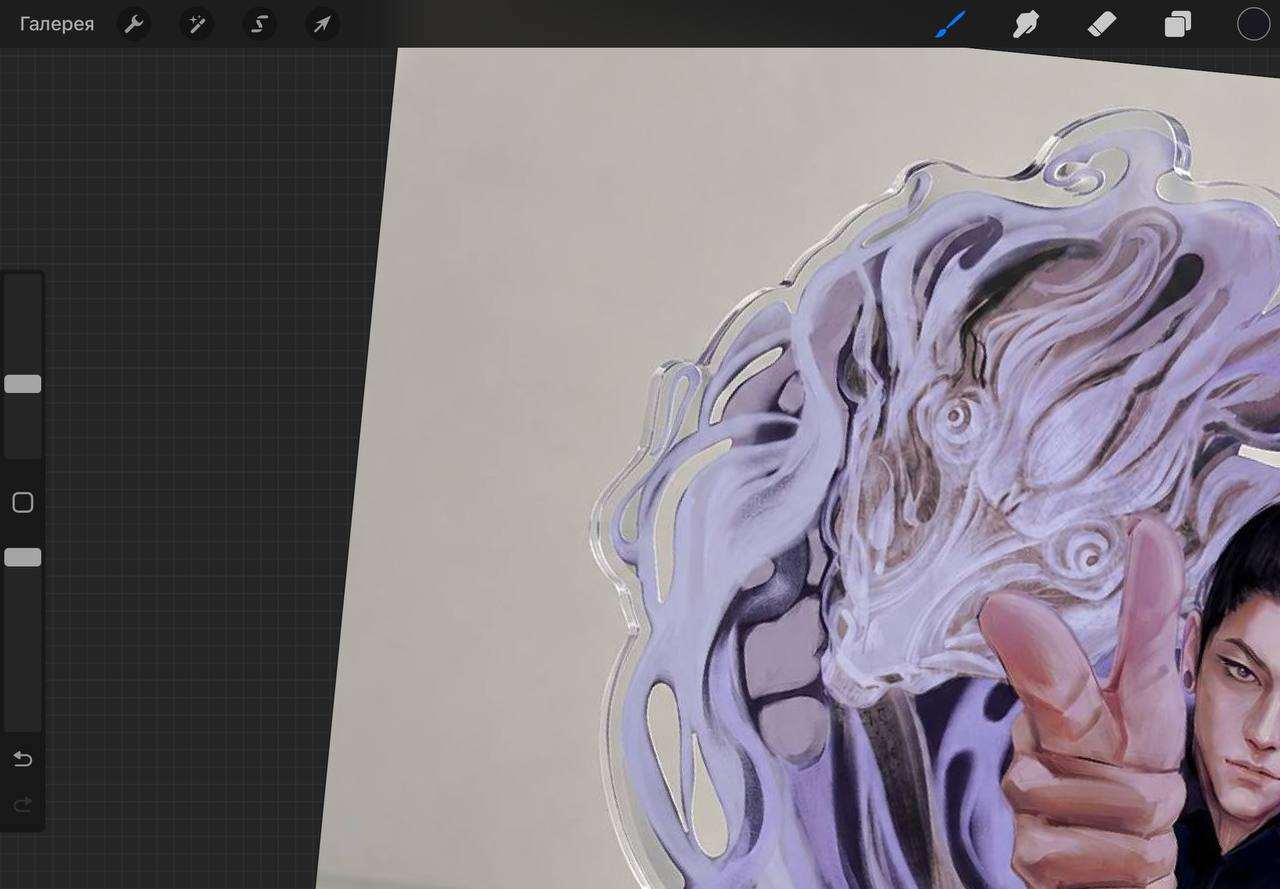
Task: Open the active color picker
Action: [x=1253, y=24]
